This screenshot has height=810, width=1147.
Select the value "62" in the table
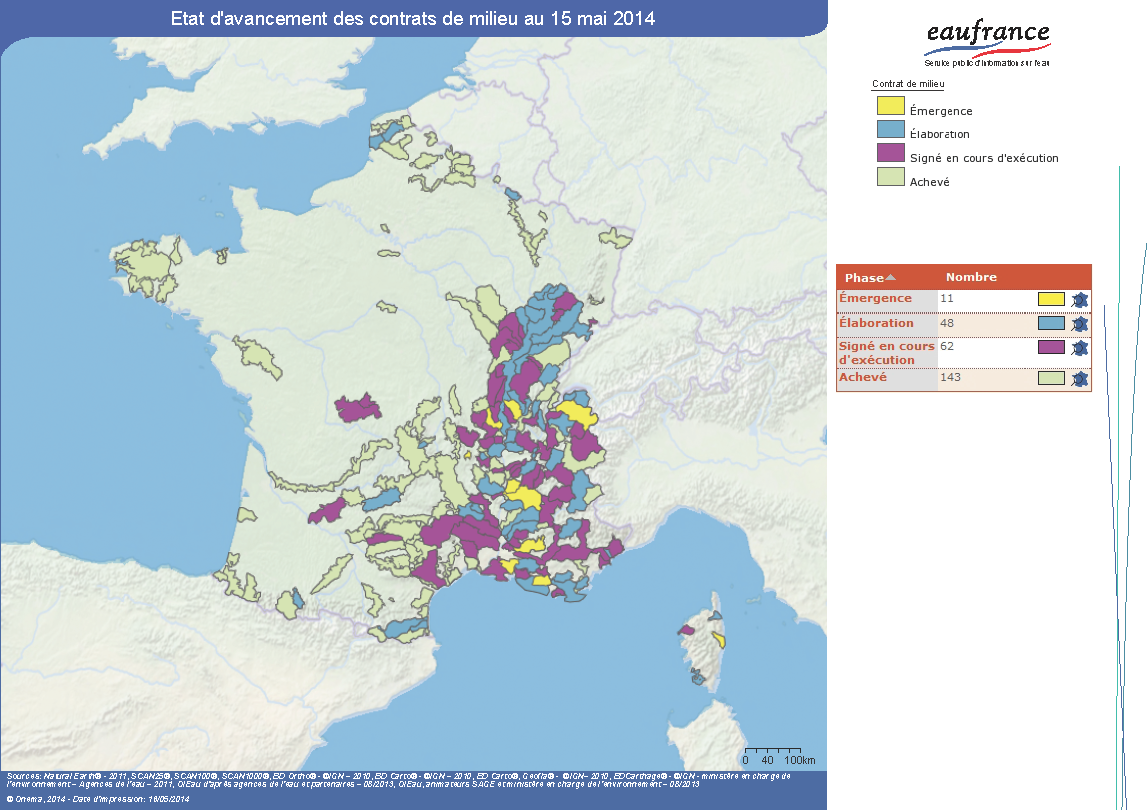[947, 346]
